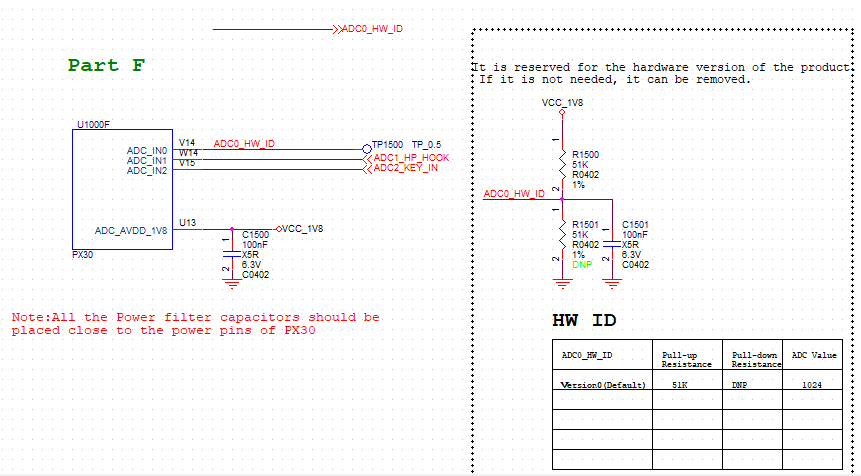Click the 'Pull-down Resistance' header cell

pos(753,357)
